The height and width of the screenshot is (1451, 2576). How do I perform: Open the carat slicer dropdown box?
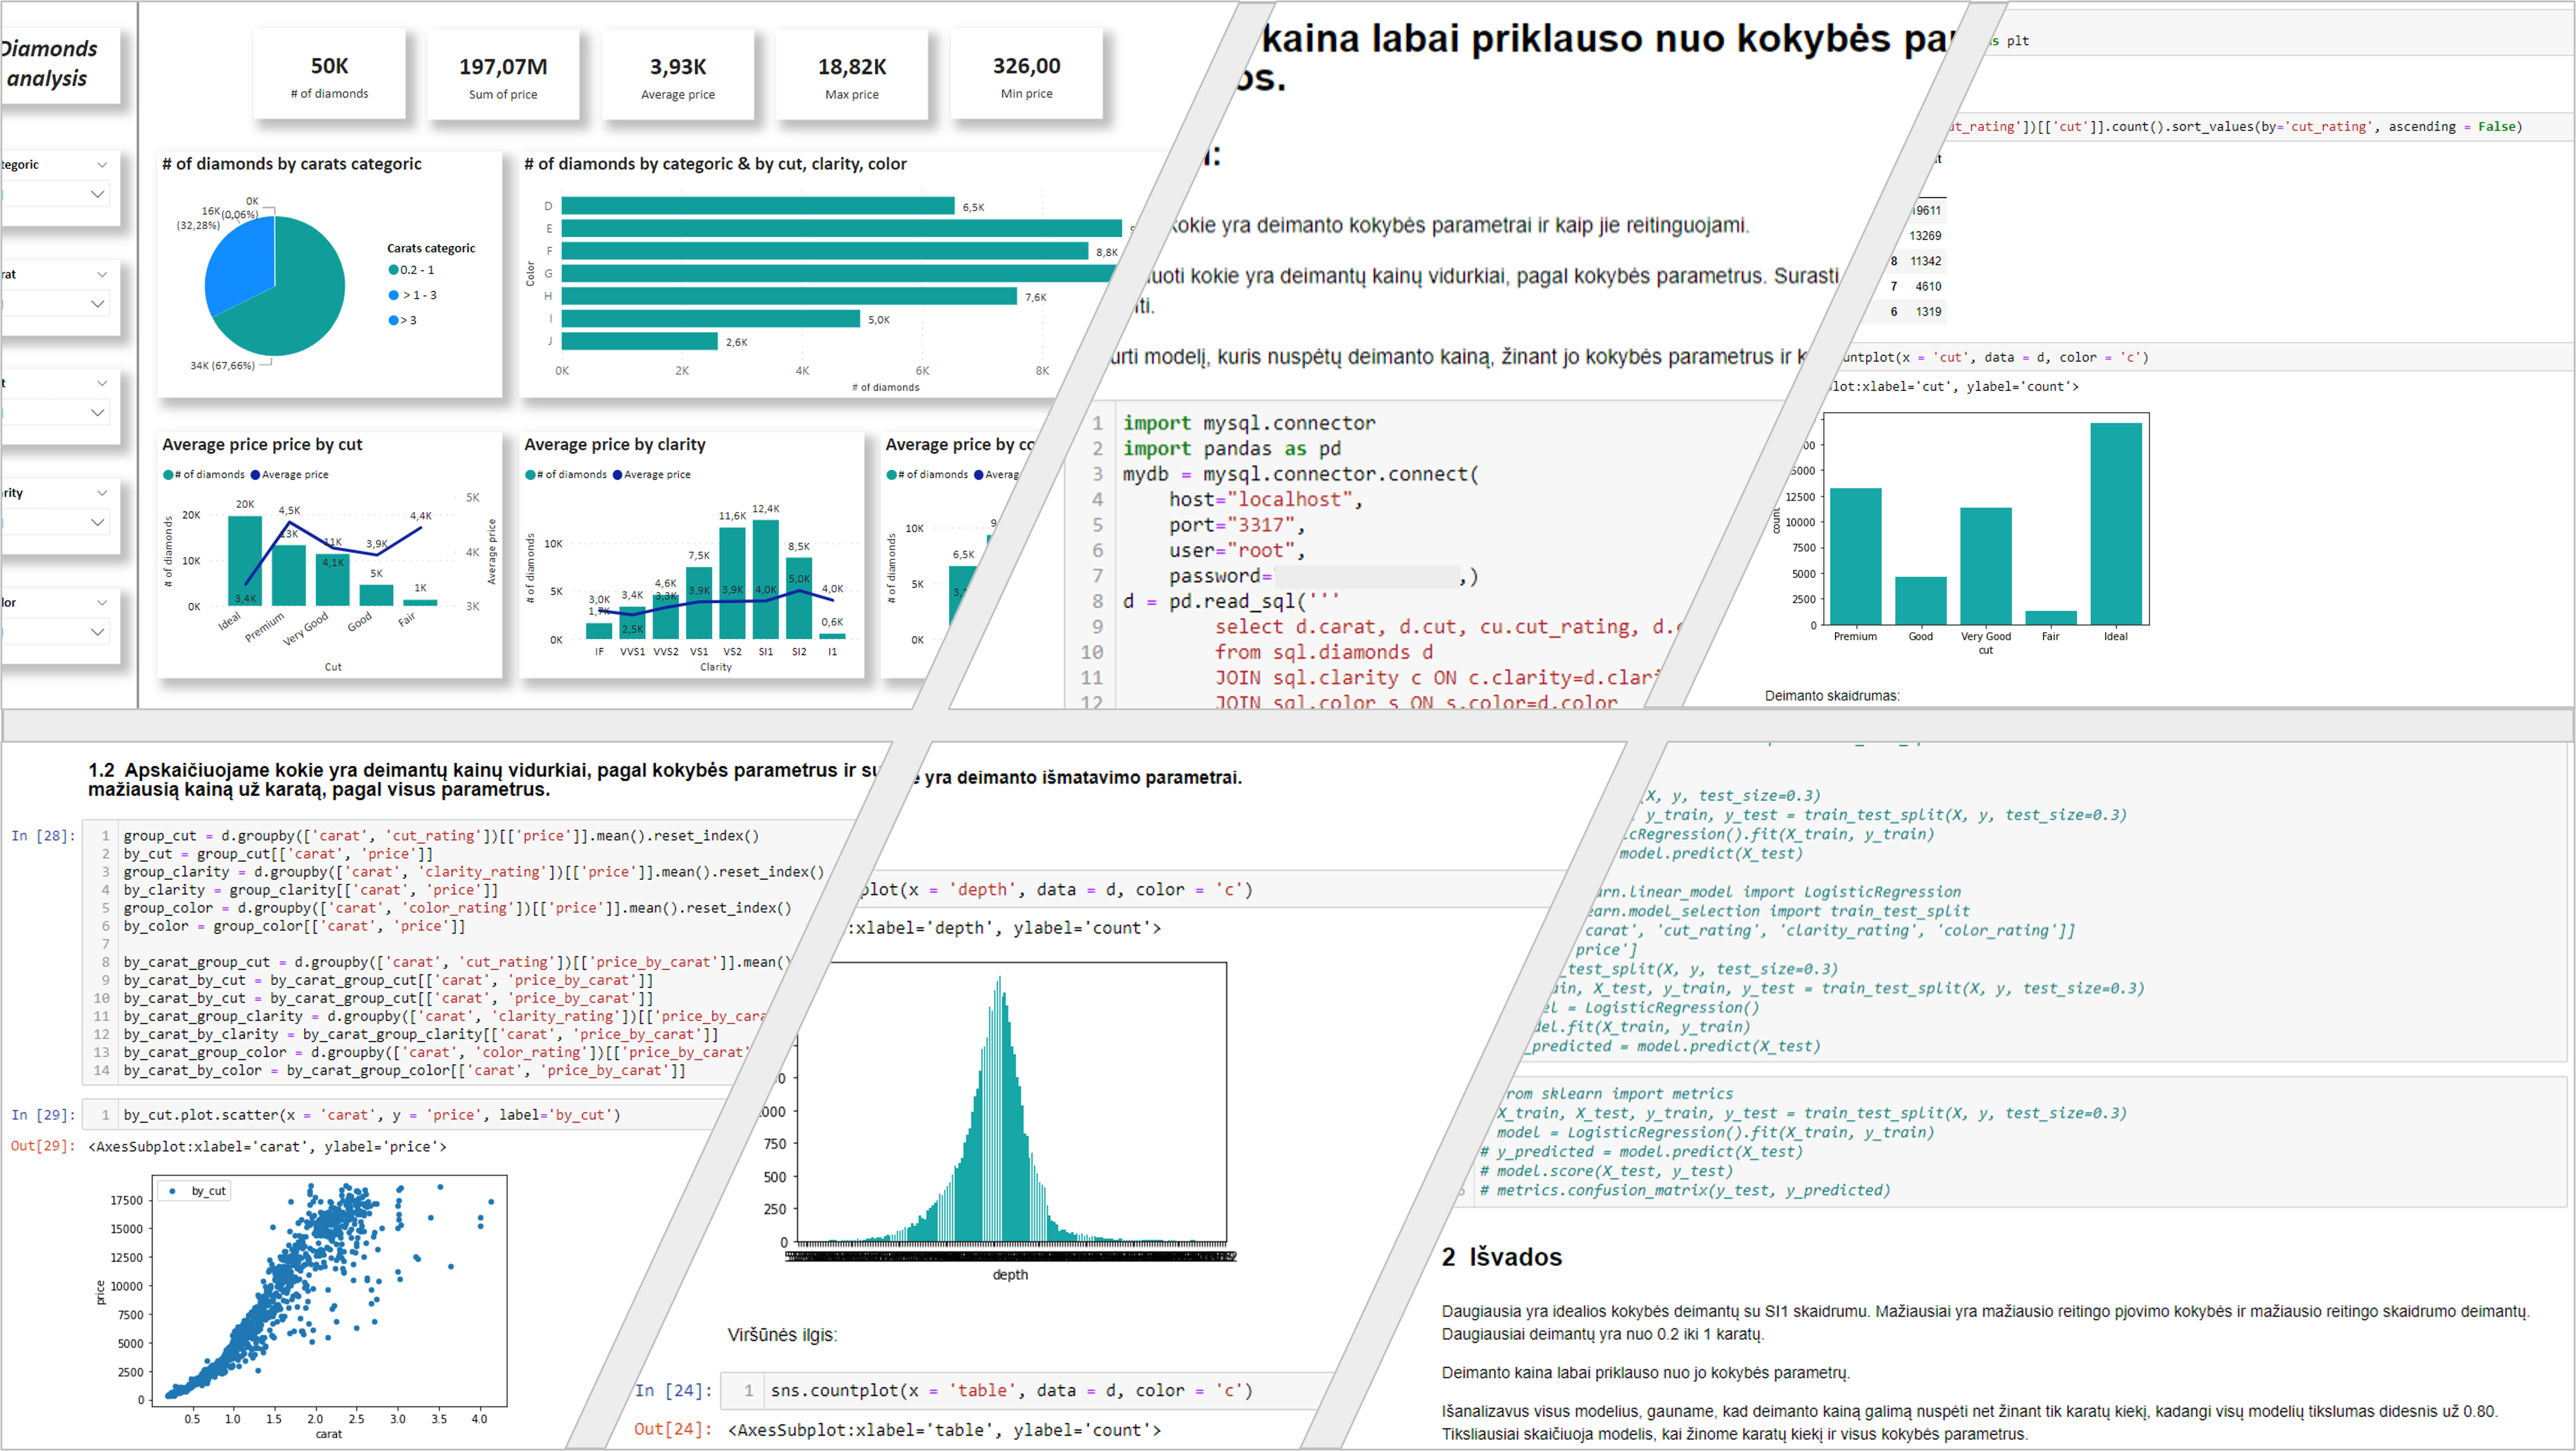(55, 303)
